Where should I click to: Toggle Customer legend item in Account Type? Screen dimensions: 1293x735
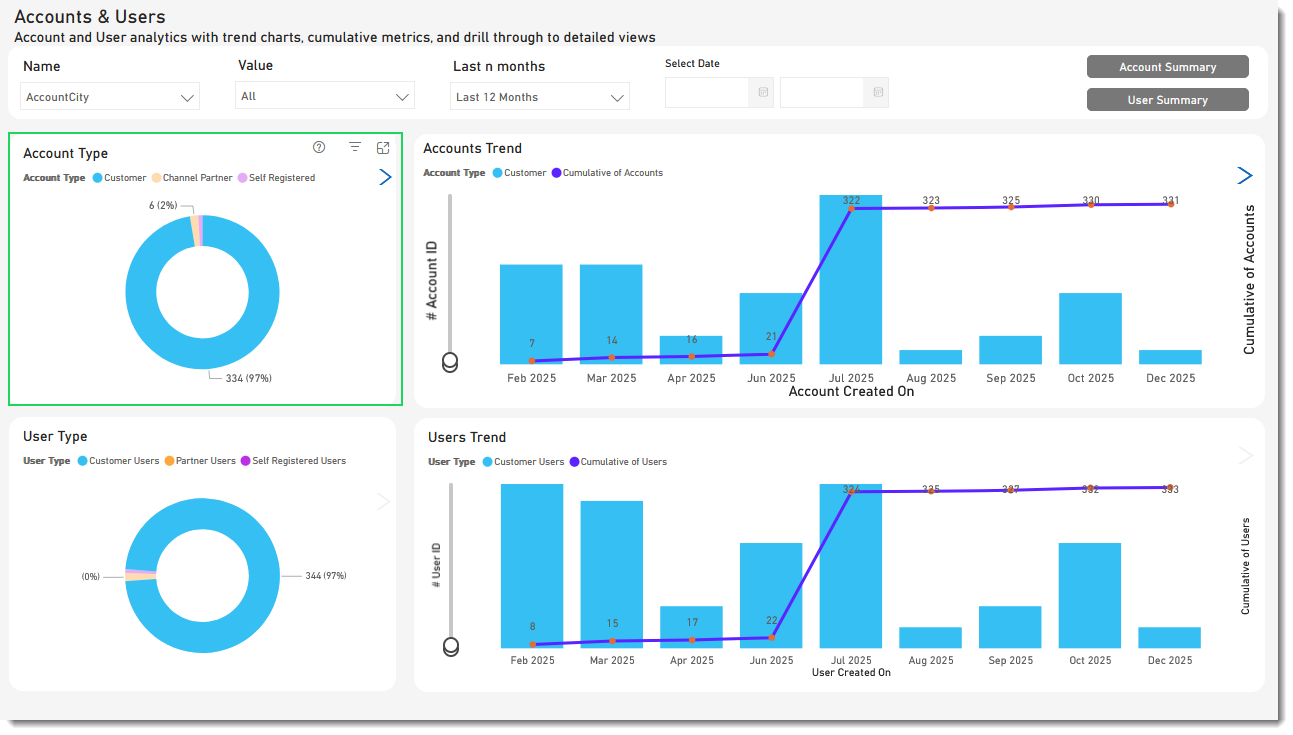coord(124,178)
